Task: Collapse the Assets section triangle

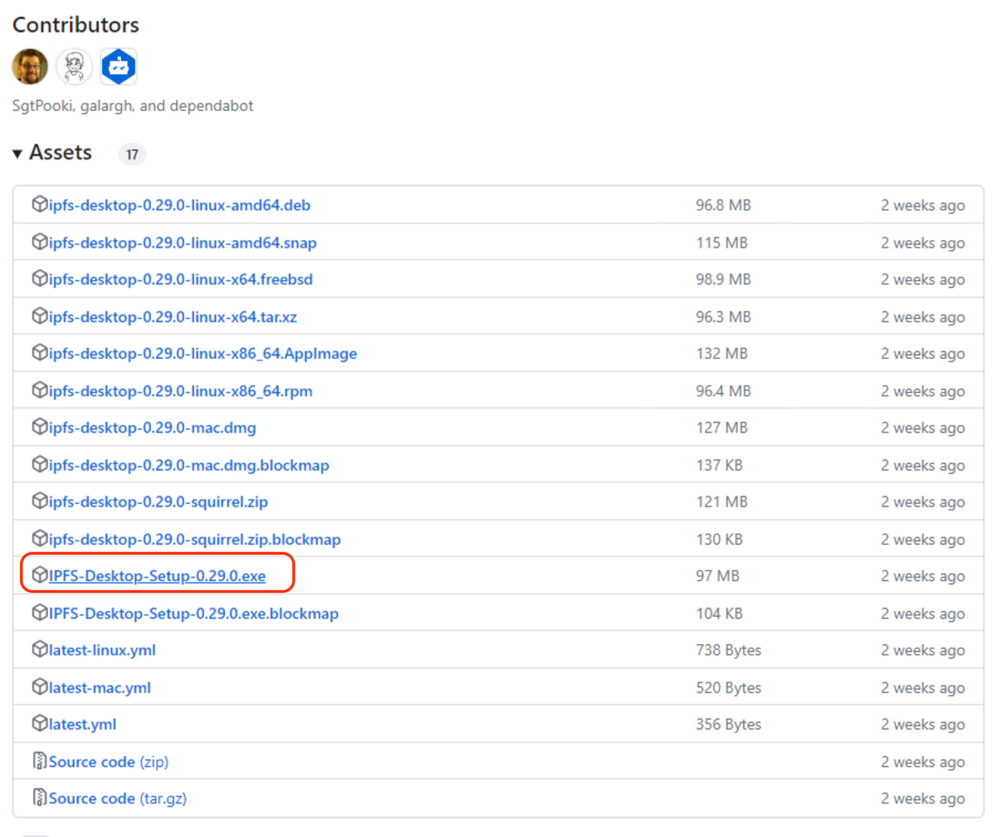Action: pos(17,154)
